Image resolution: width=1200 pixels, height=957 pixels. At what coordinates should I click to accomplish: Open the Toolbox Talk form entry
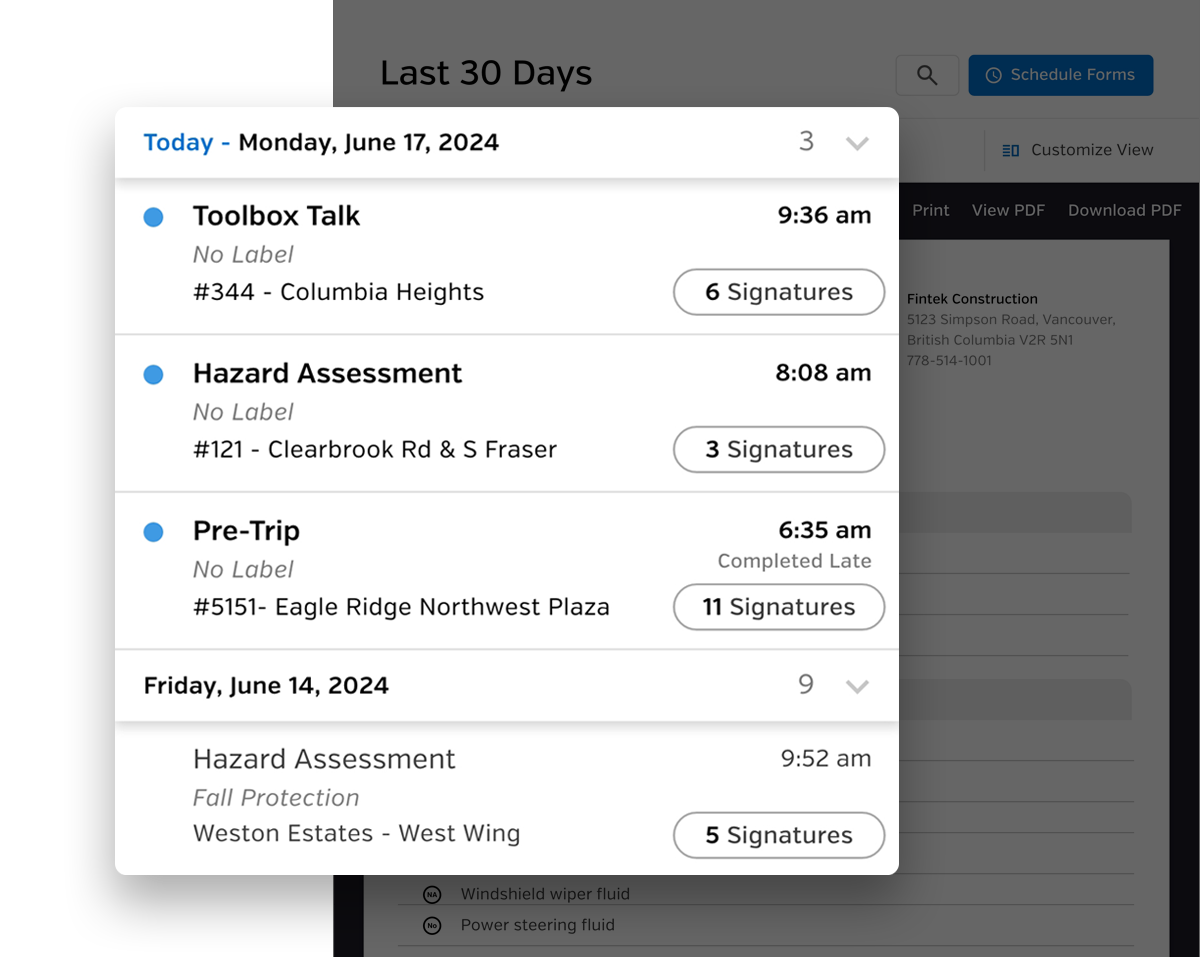pyautogui.click(x=276, y=216)
